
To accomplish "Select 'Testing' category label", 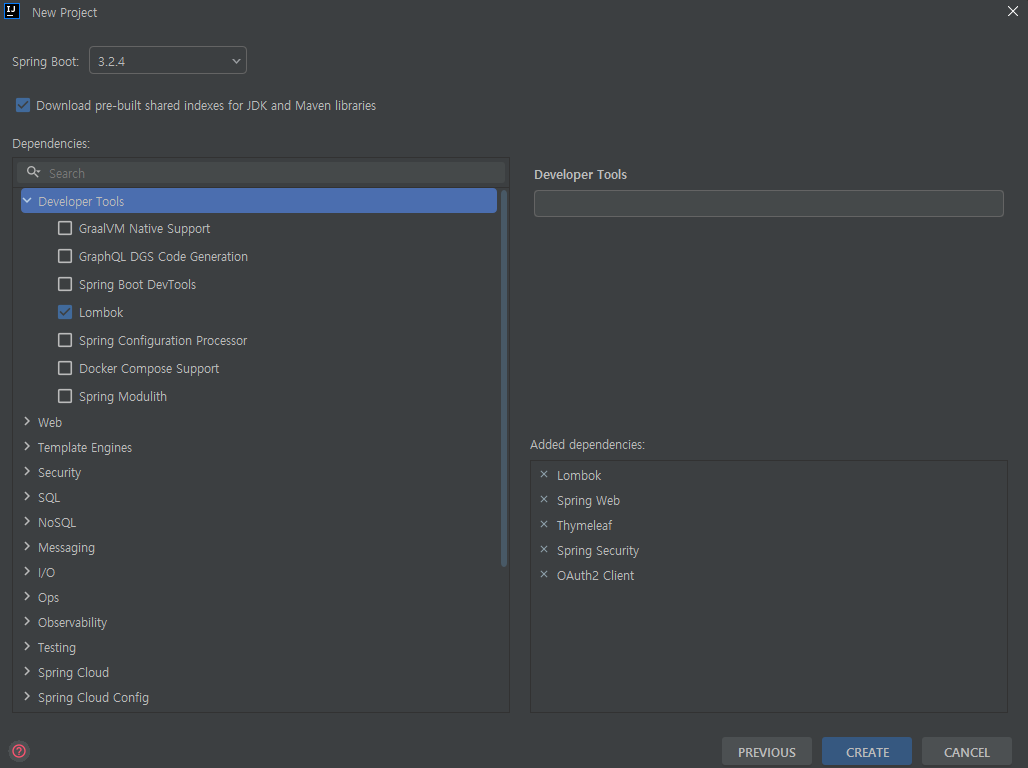I will tap(56, 647).
